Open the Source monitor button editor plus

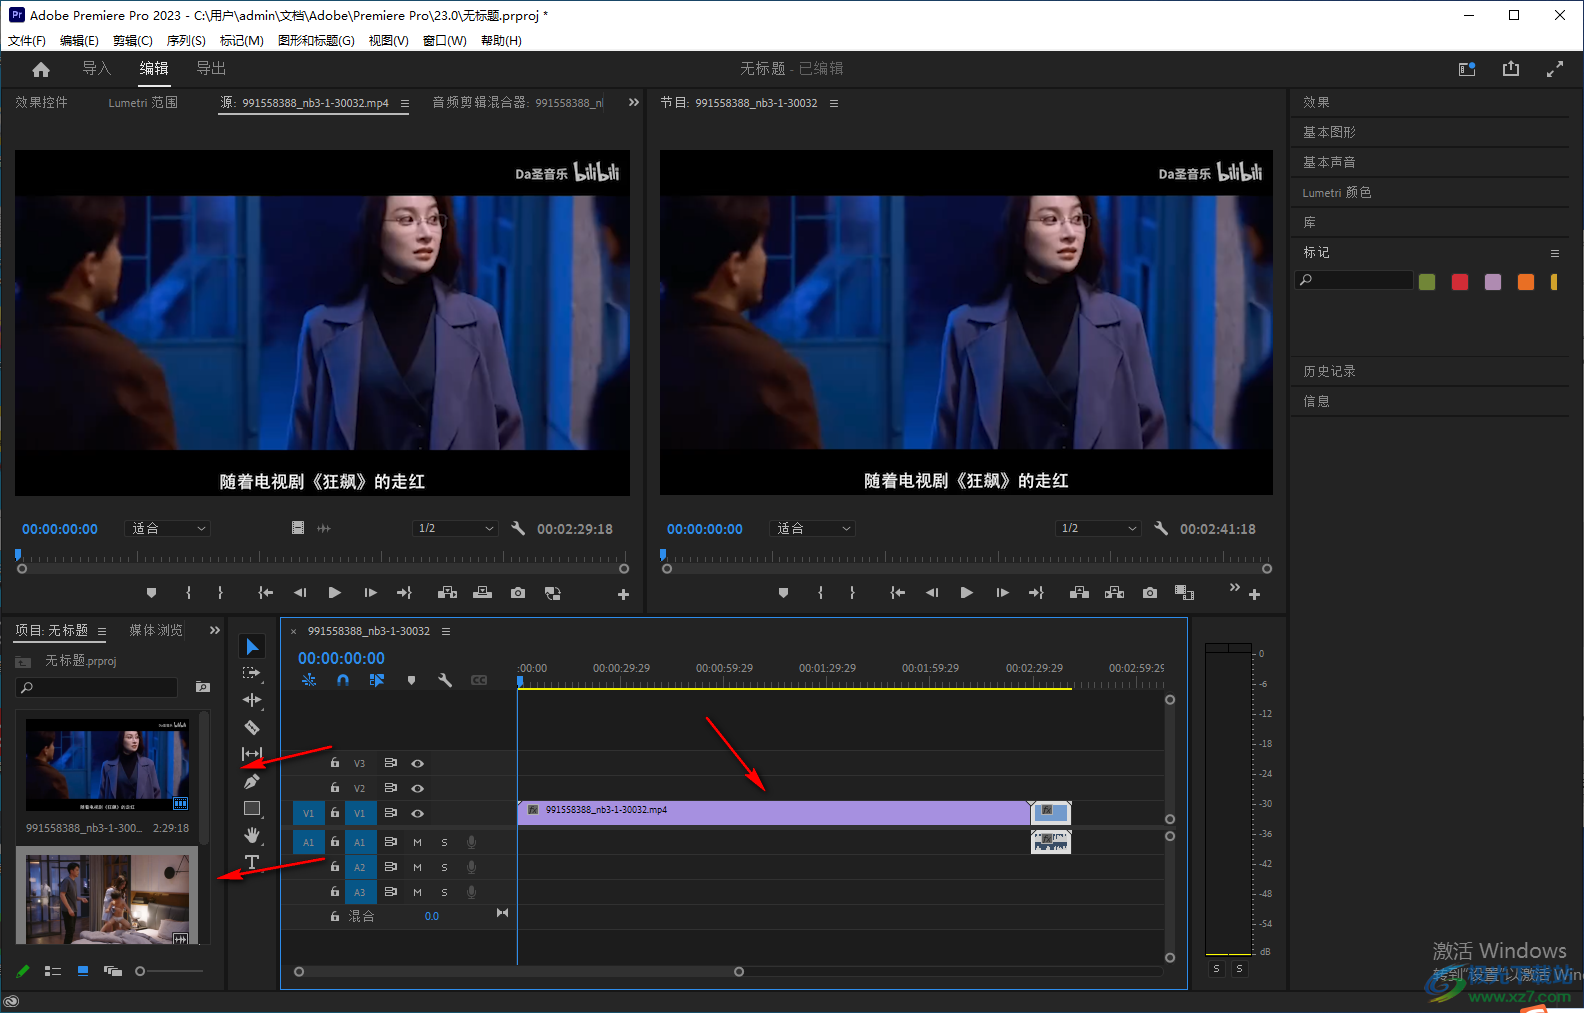point(623,594)
